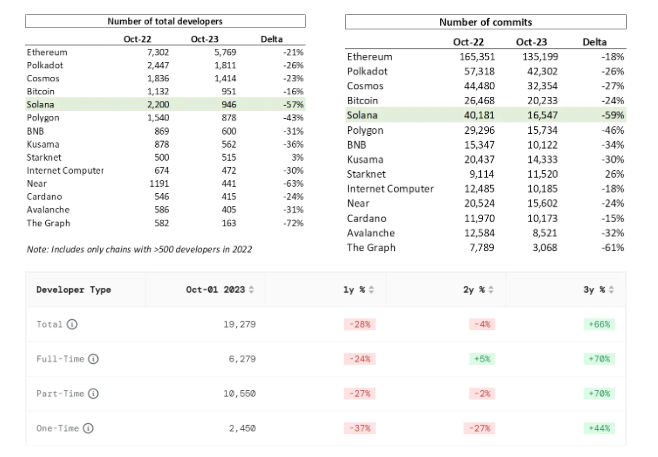Click the info icon next to Total
658x457 pixels.
click(73, 324)
